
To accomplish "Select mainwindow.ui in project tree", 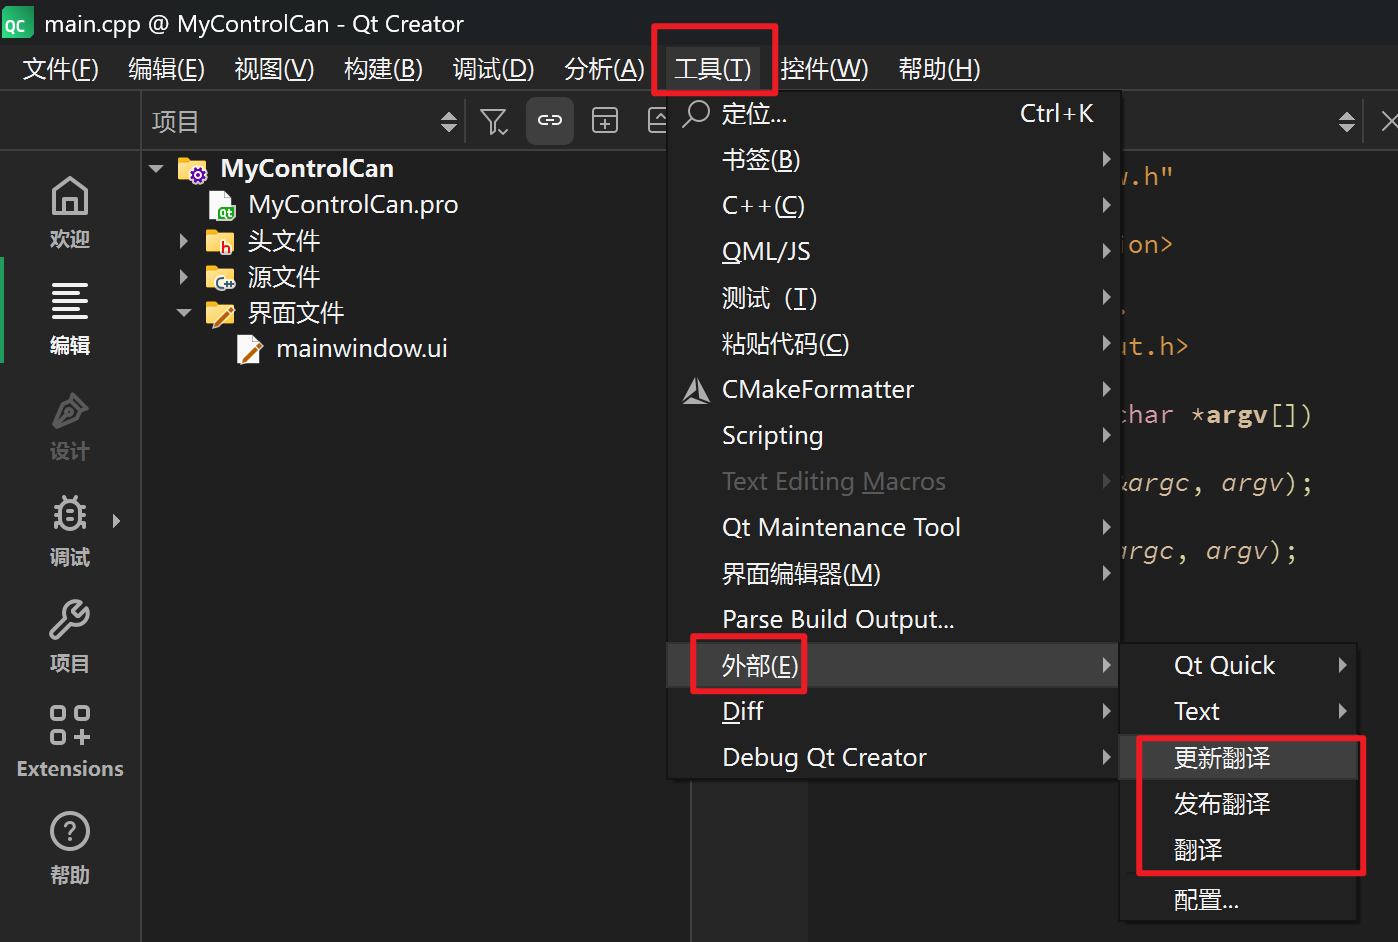I will 362,349.
